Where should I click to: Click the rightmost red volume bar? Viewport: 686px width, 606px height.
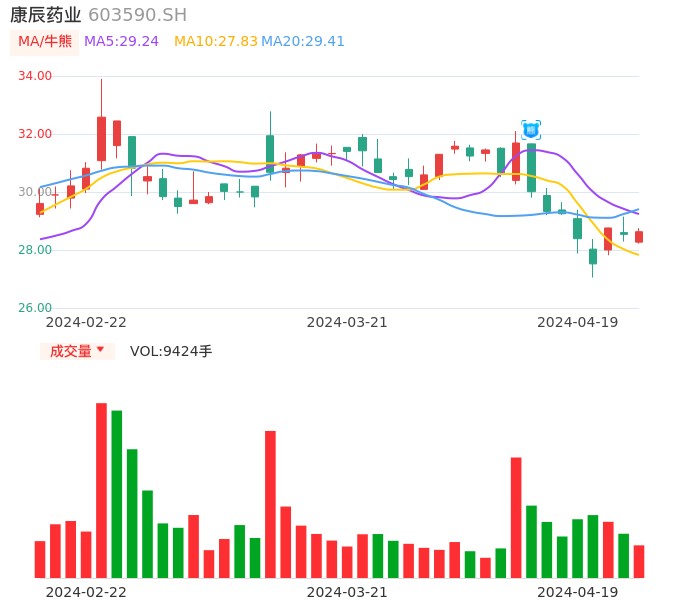click(x=639, y=561)
